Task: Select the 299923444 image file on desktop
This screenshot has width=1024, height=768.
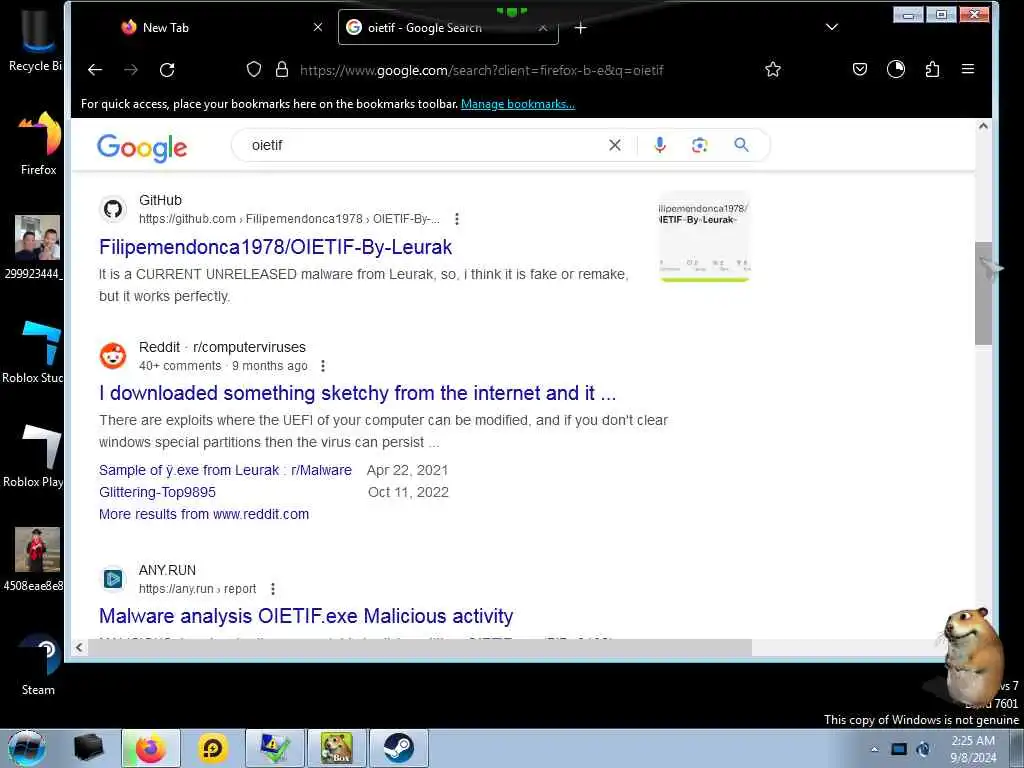Action: [34, 247]
